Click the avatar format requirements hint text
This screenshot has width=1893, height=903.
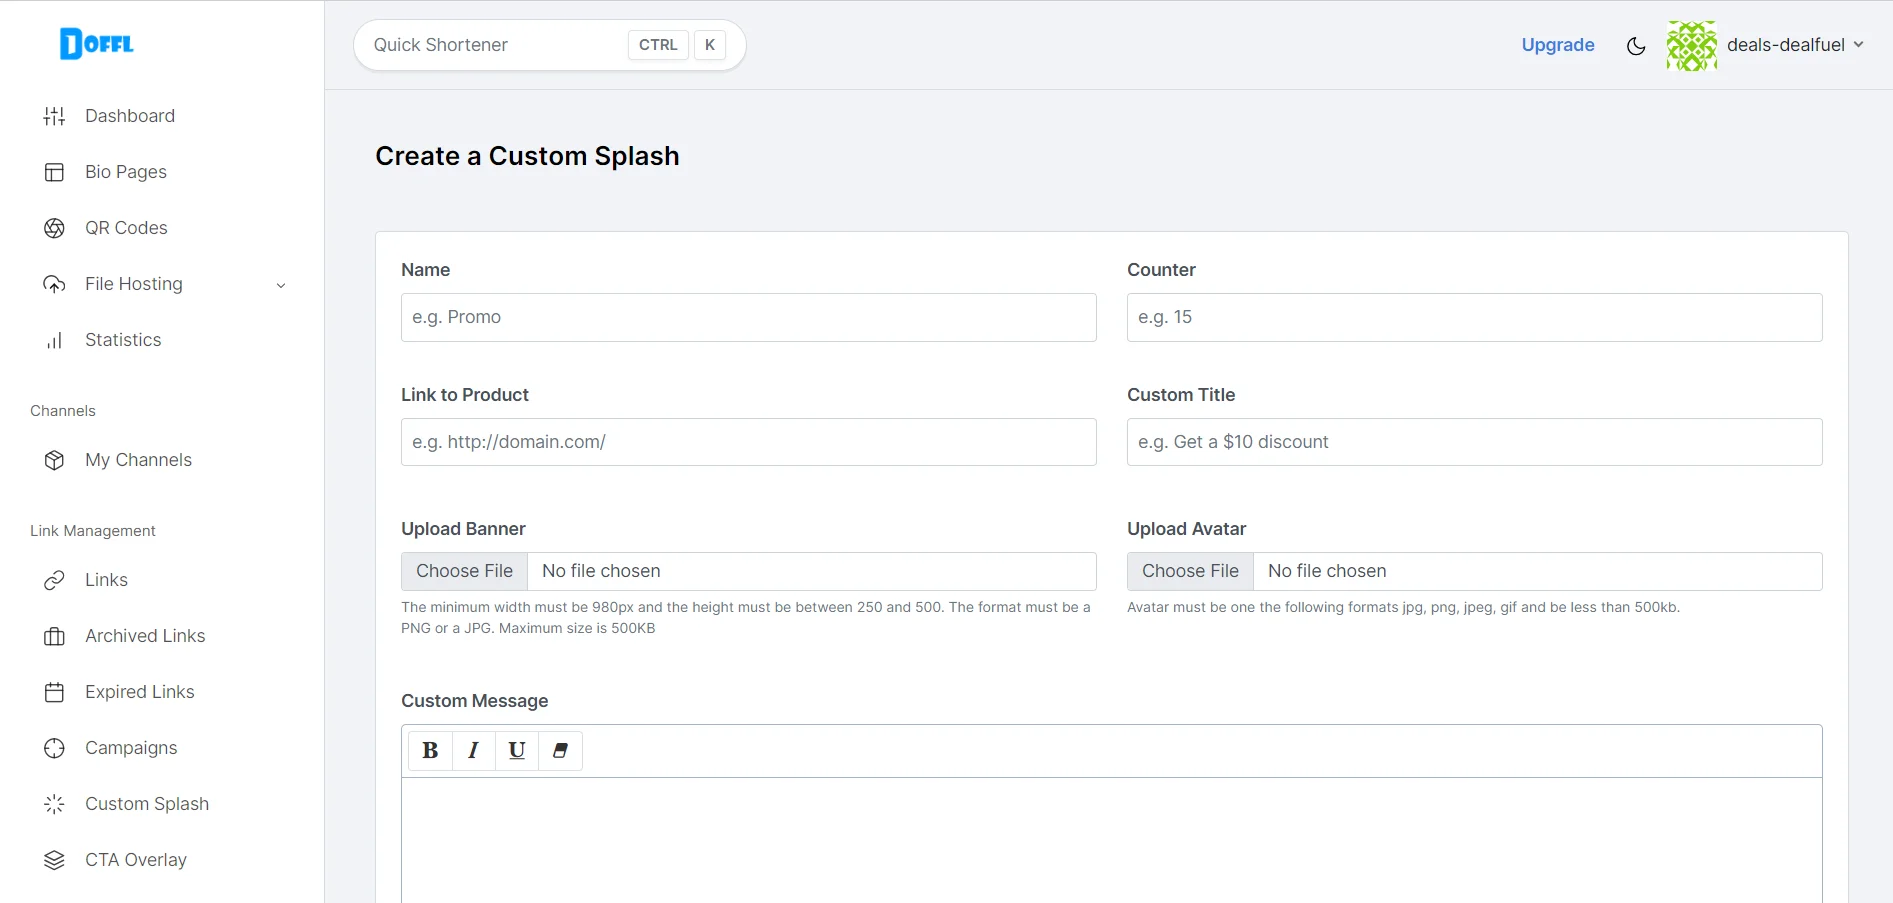(x=1403, y=607)
